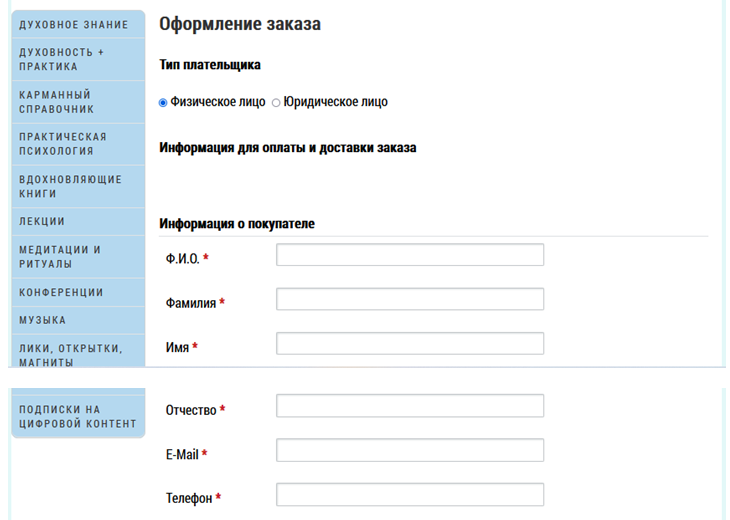Image resolution: width=730 pixels, height=520 pixels.
Task: Click the Фамилия input field
Action: coord(409,299)
